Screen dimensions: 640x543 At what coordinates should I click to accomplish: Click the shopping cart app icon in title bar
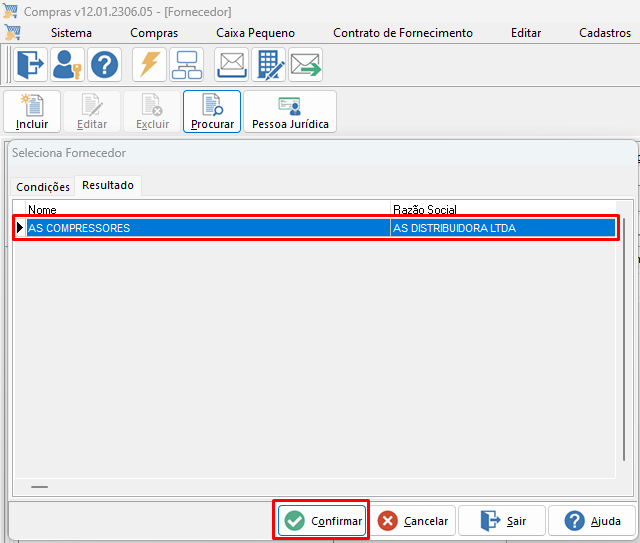point(10,11)
